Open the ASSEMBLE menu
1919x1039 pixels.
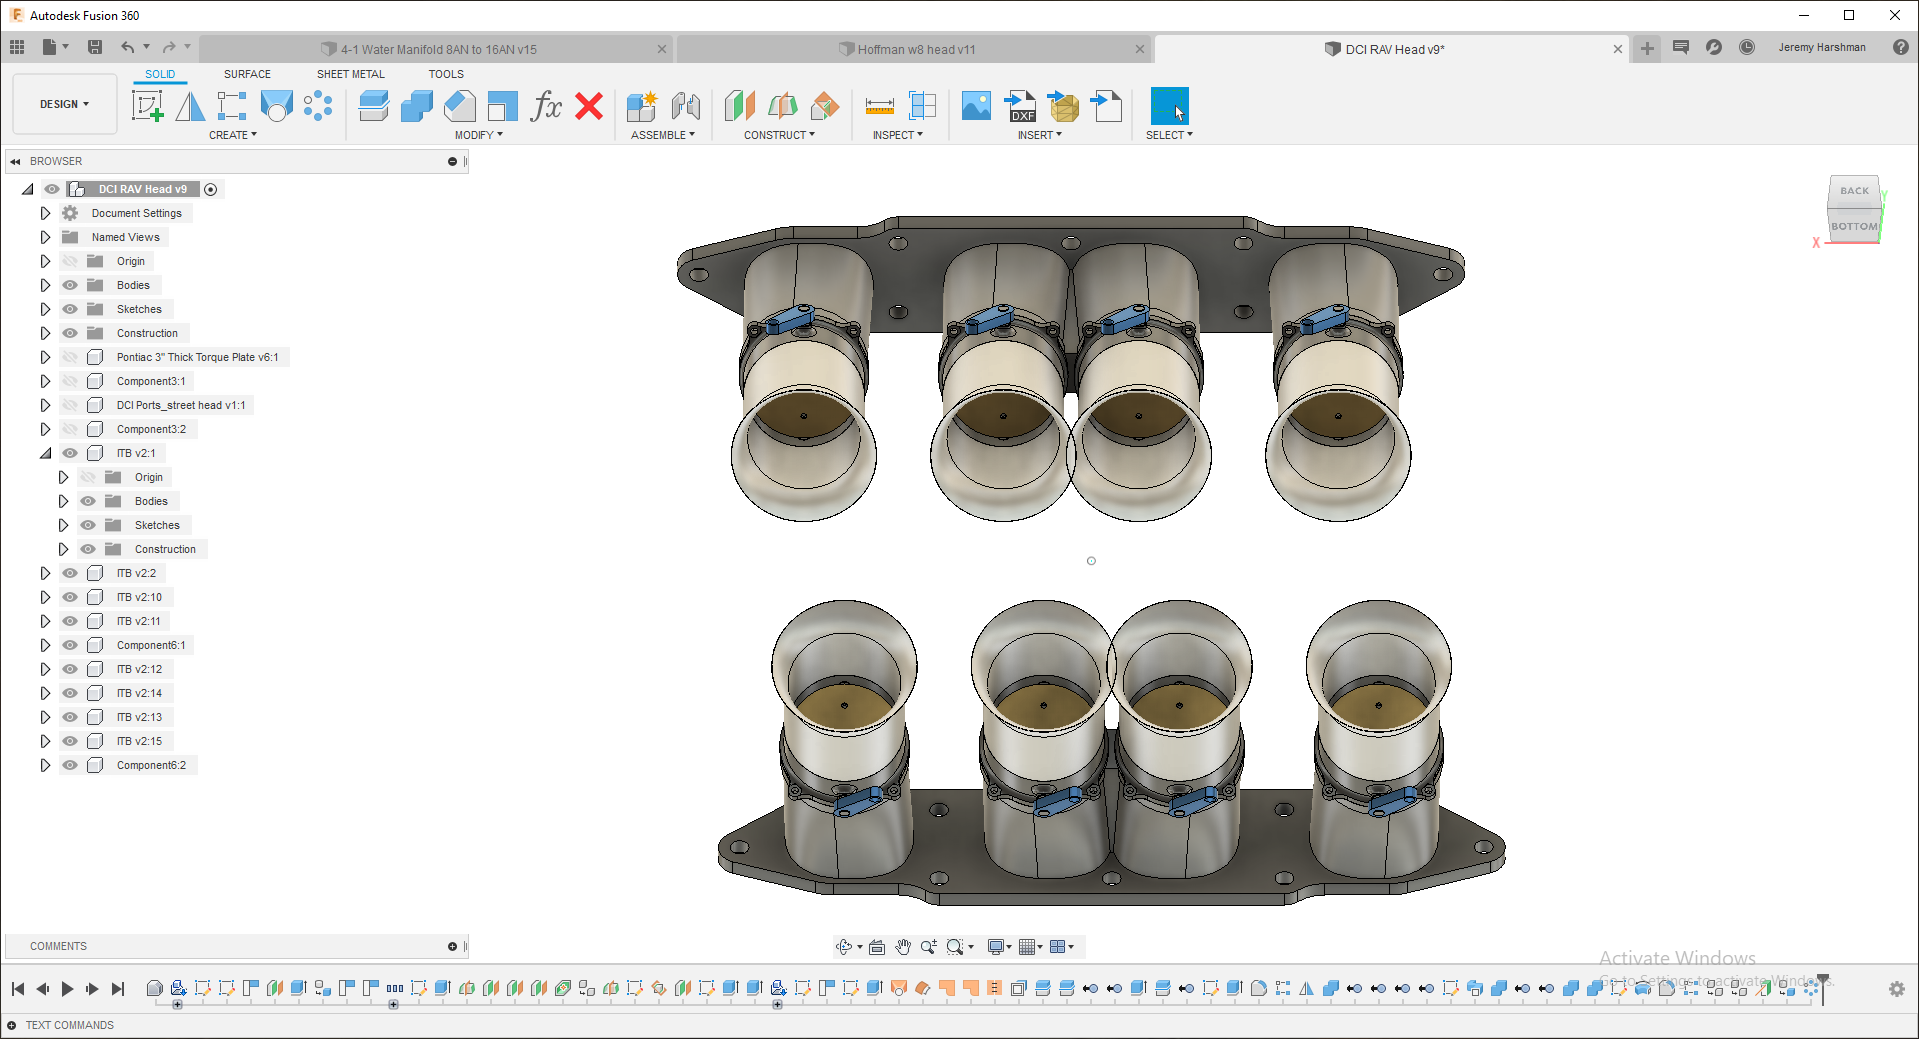click(663, 135)
